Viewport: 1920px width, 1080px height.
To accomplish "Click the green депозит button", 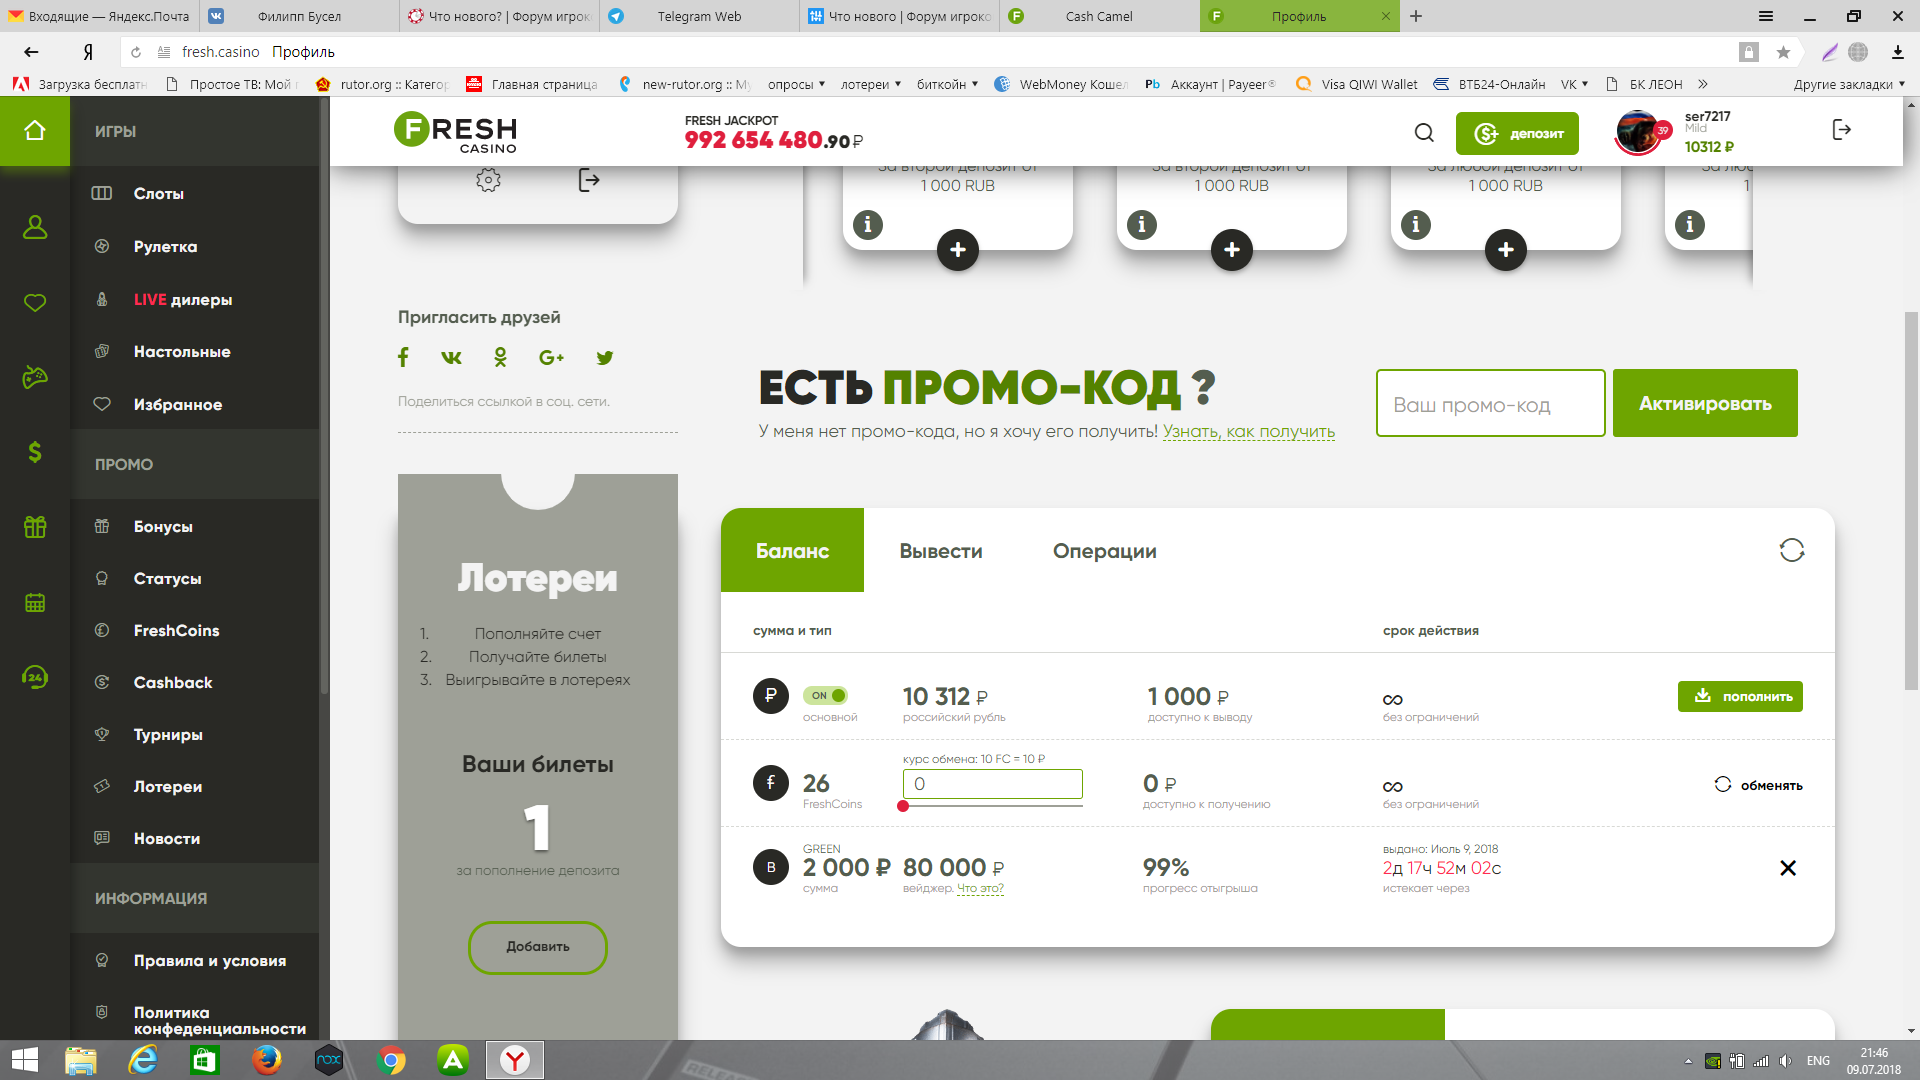I will tap(1517, 133).
